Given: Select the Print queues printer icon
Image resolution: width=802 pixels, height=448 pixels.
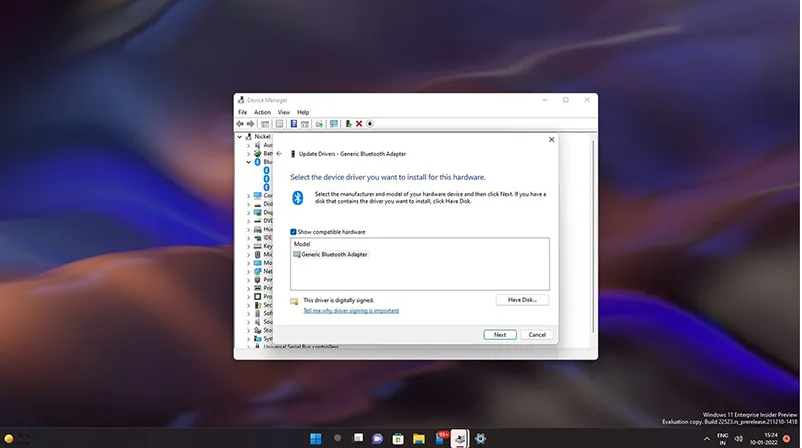Looking at the screenshot, I should (x=258, y=288).
